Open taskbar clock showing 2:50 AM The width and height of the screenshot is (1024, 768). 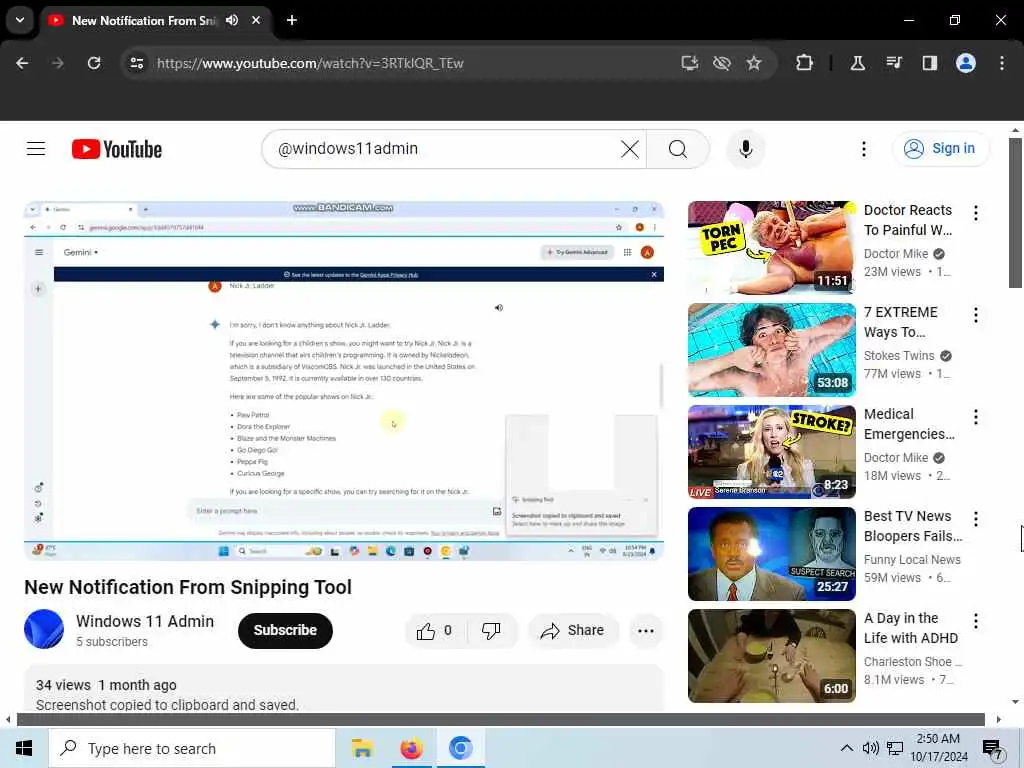(938, 748)
